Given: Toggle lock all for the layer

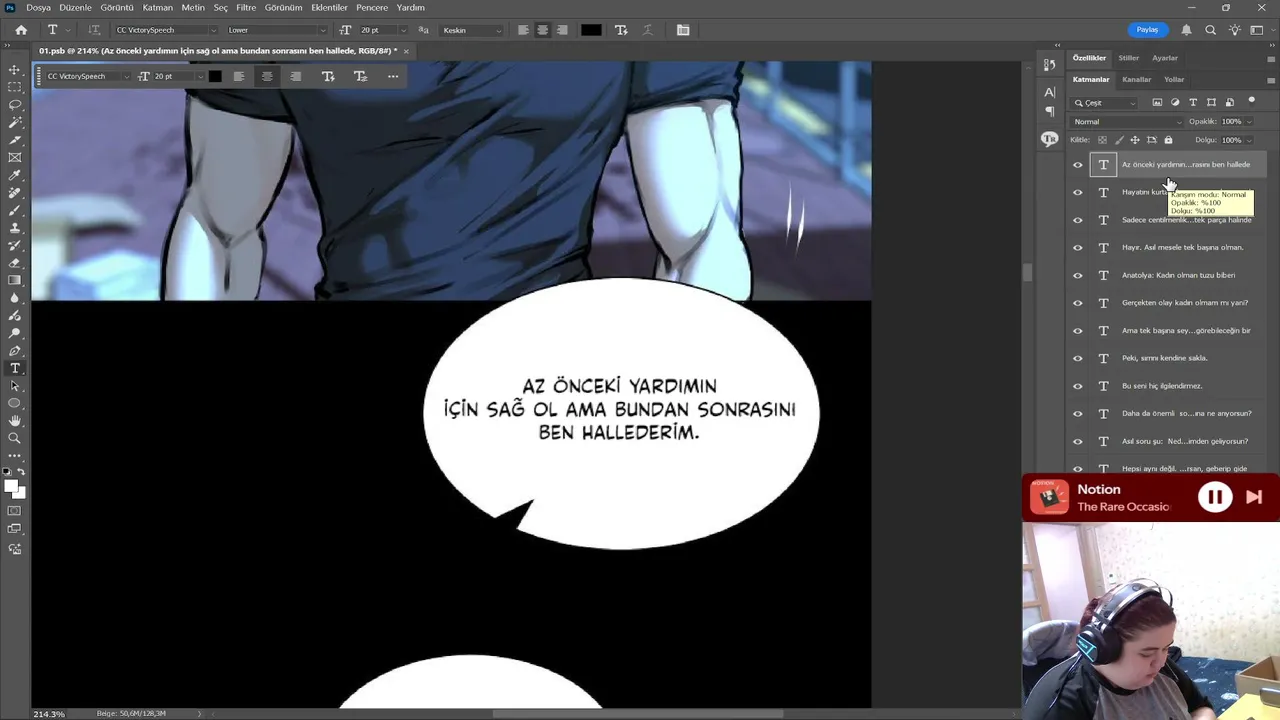Looking at the screenshot, I should 1168,140.
